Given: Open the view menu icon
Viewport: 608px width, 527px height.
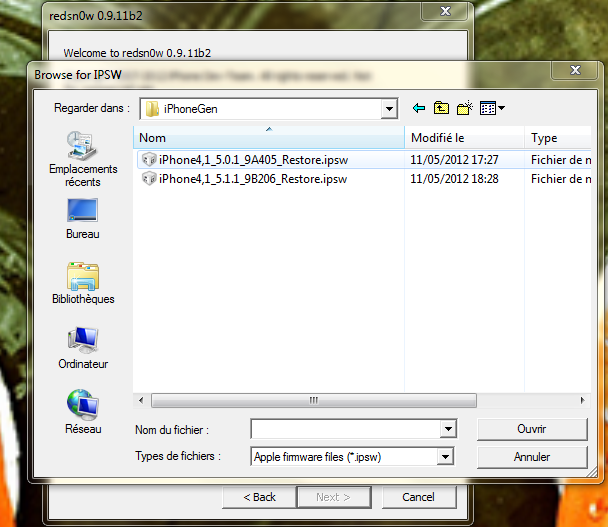Looking at the screenshot, I should click(x=492, y=108).
